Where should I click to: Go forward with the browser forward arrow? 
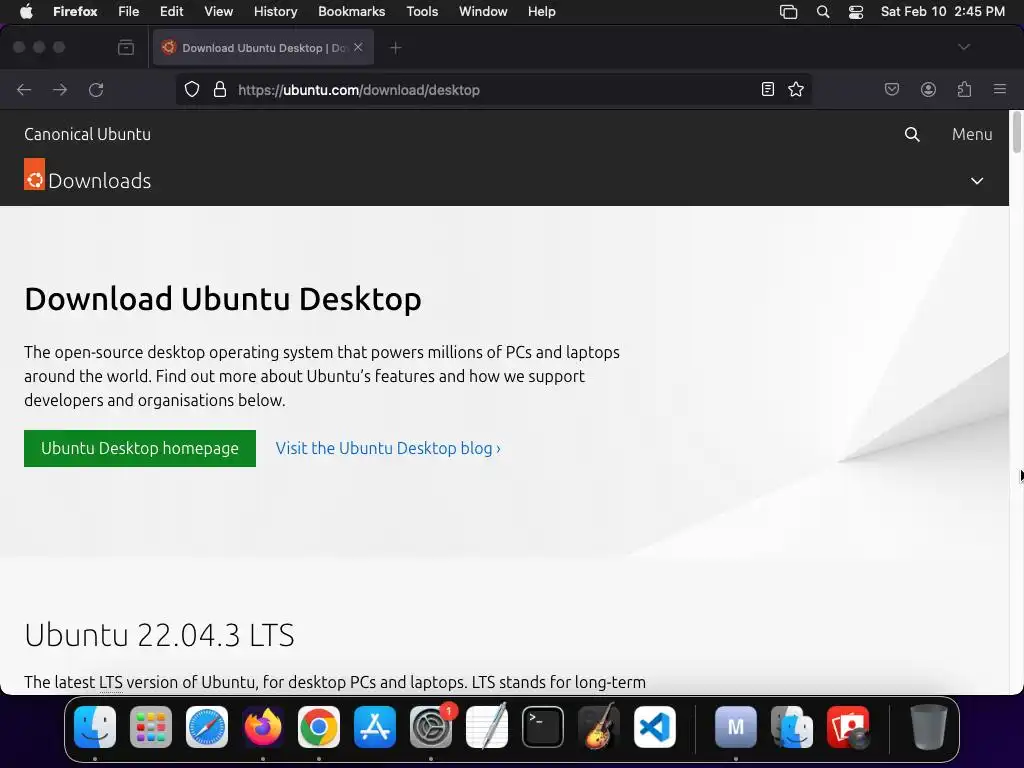coord(60,89)
